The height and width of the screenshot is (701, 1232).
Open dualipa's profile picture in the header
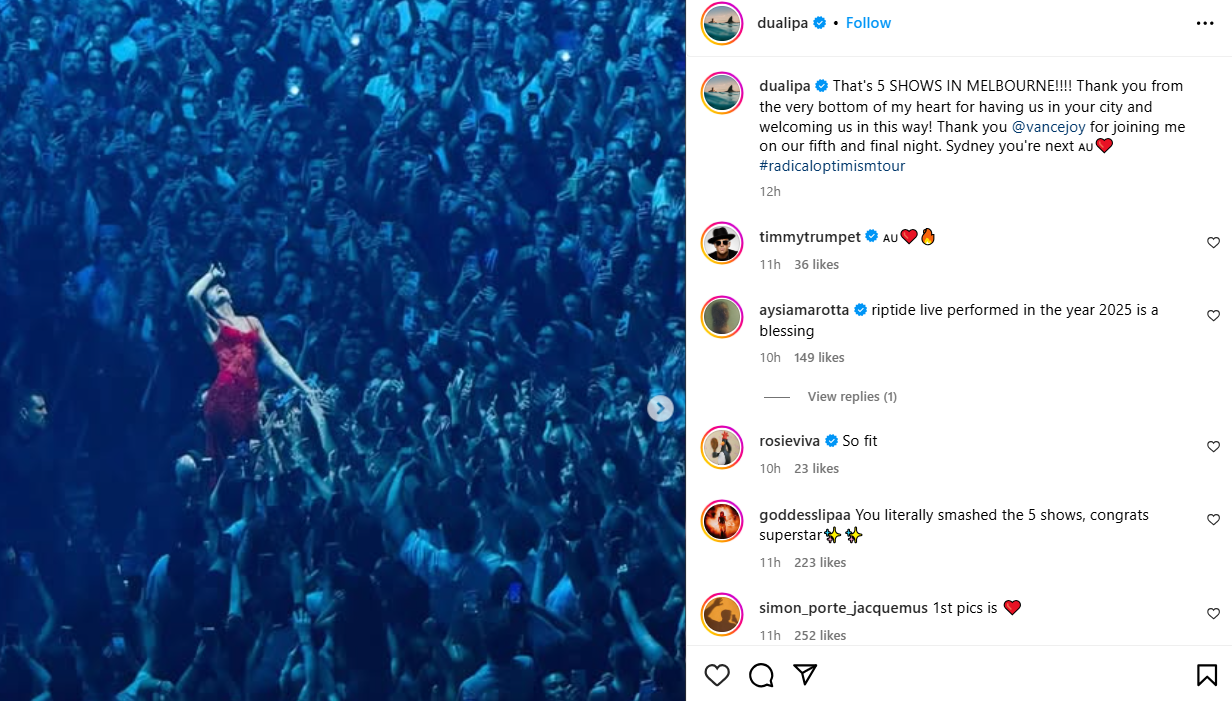click(722, 23)
